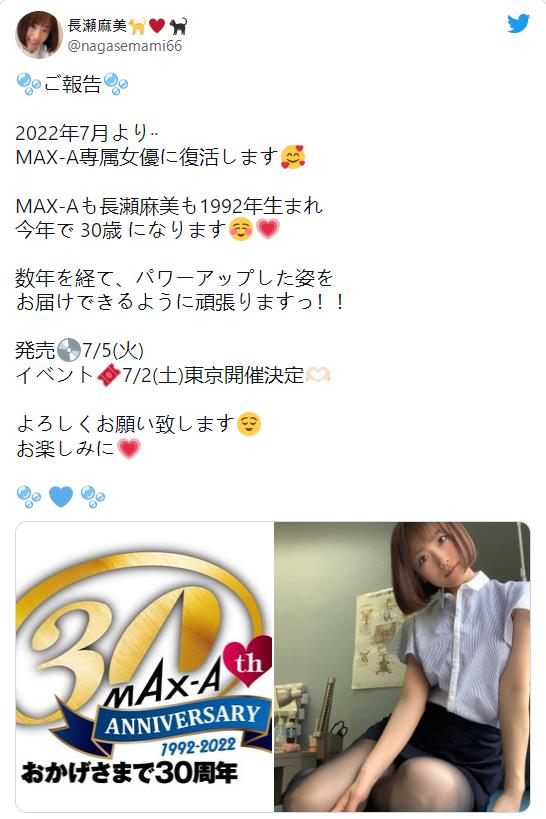The image size is (546, 819).
Task: Click the pink heart after お楽しみに
Action: pyautogui.click(x=129, y=448)
